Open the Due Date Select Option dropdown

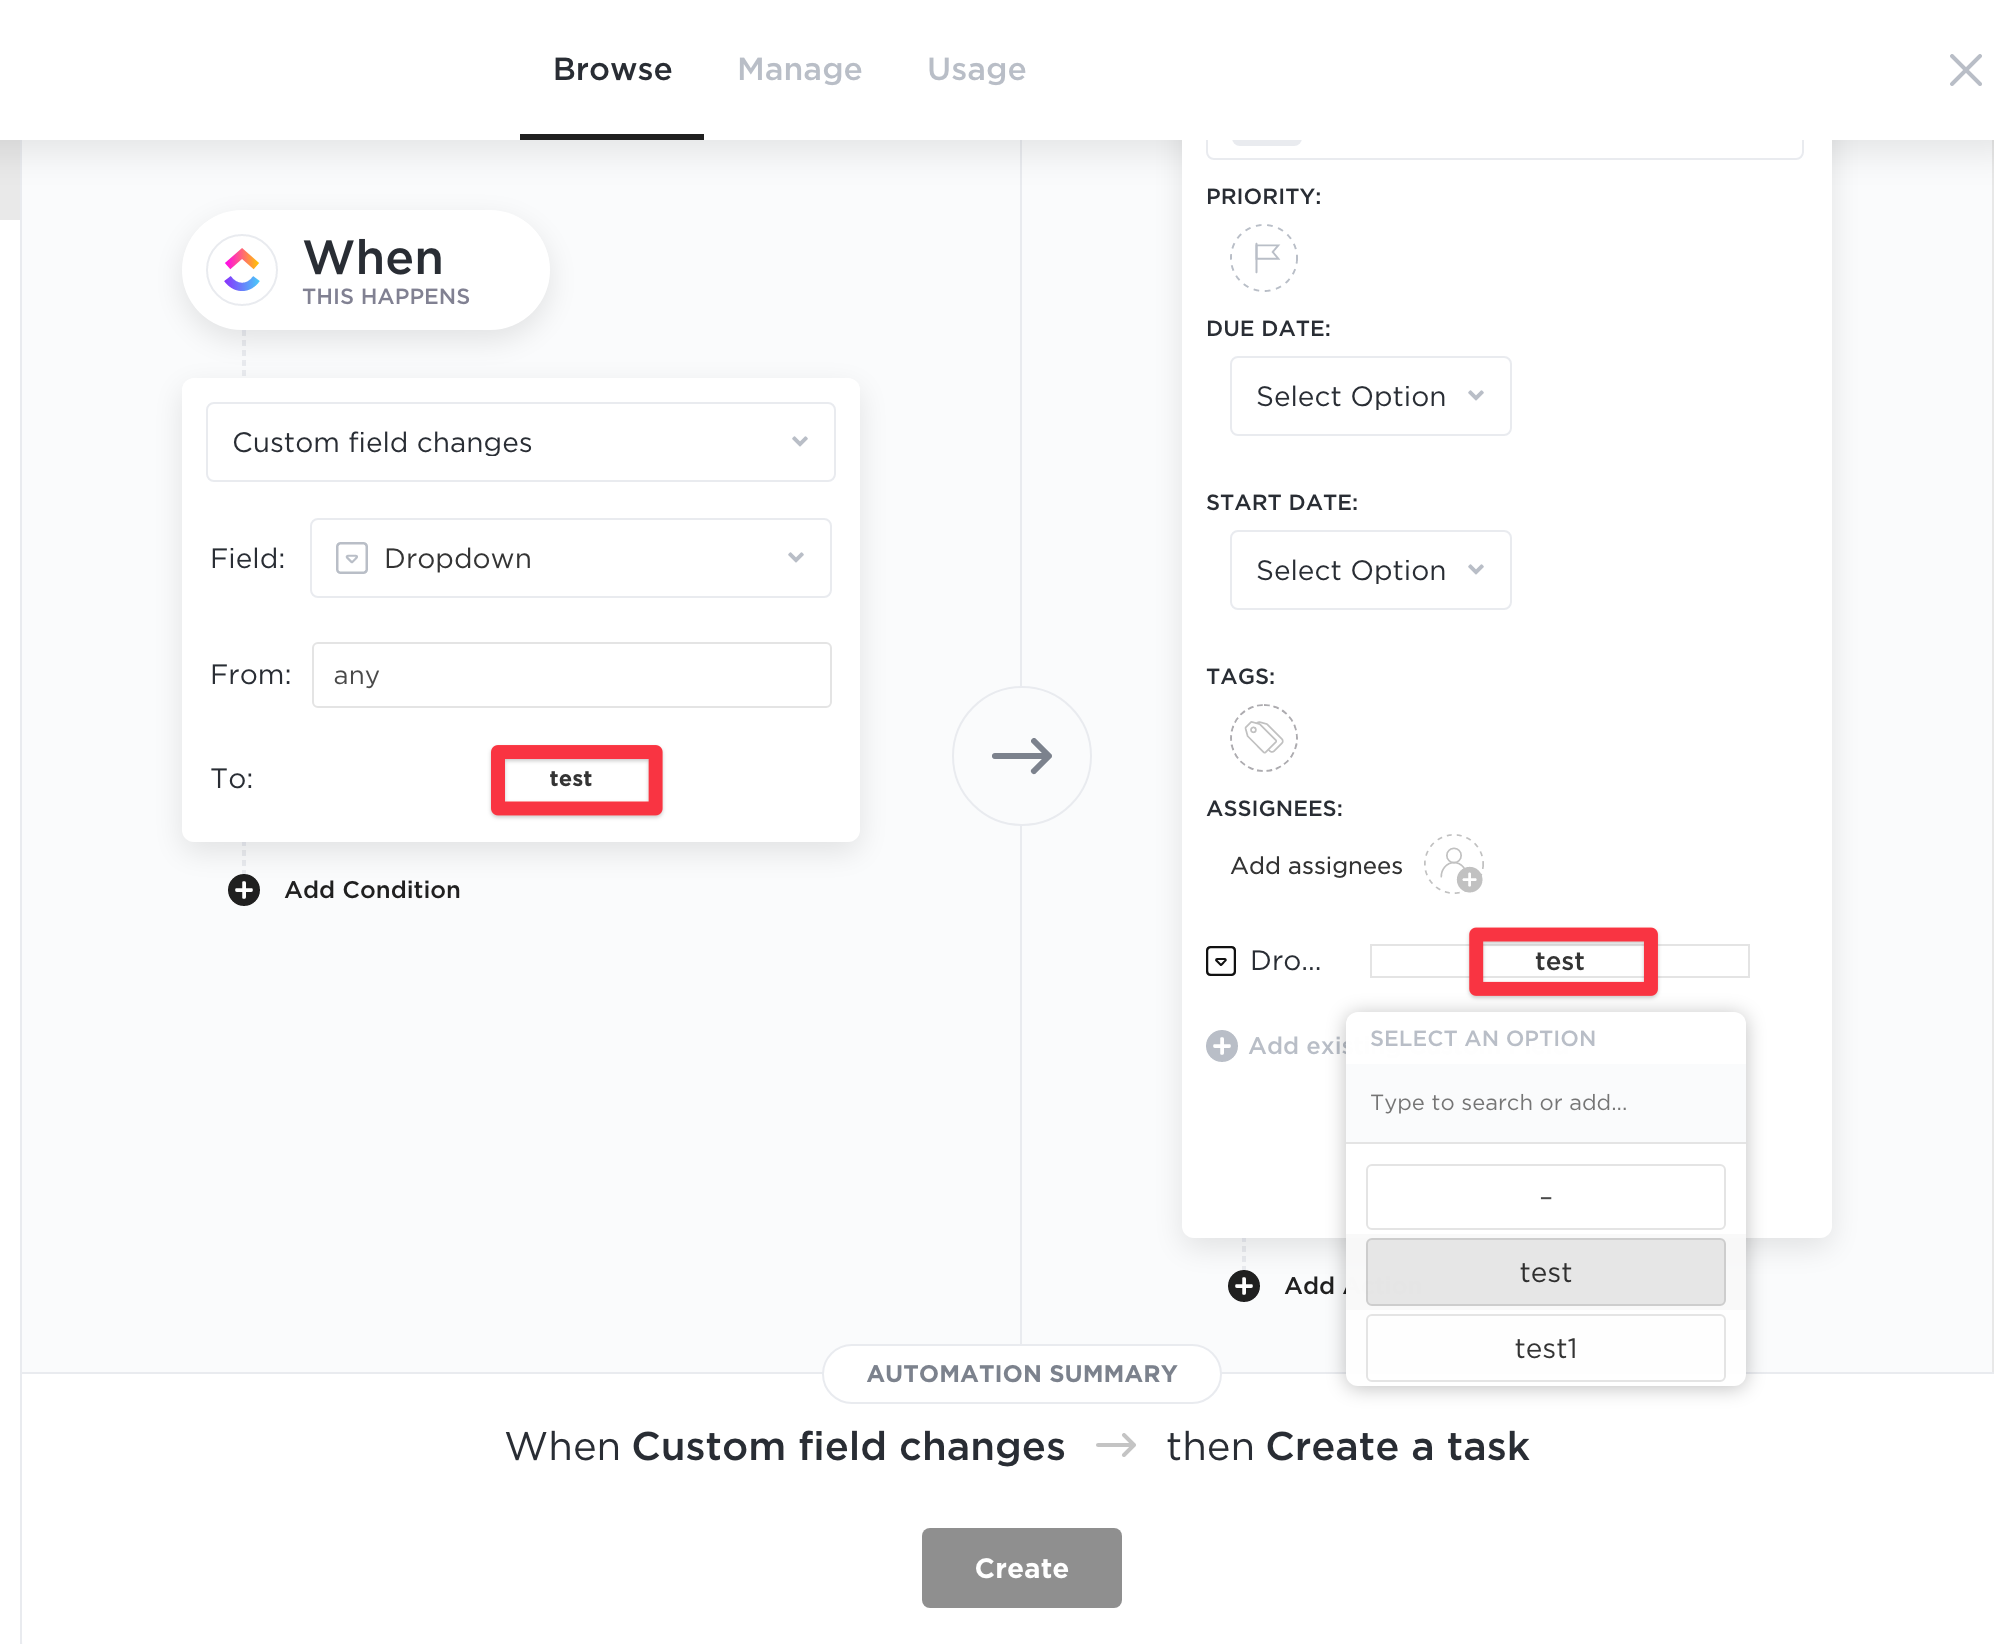1370,396
